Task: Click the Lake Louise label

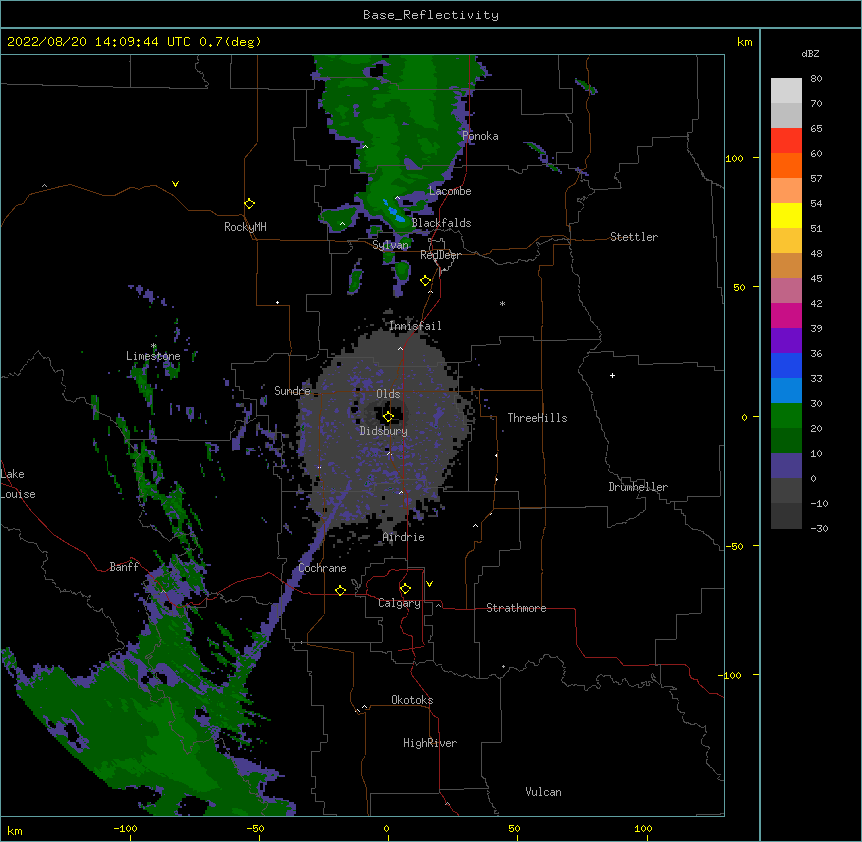Action: coord(18,484)
